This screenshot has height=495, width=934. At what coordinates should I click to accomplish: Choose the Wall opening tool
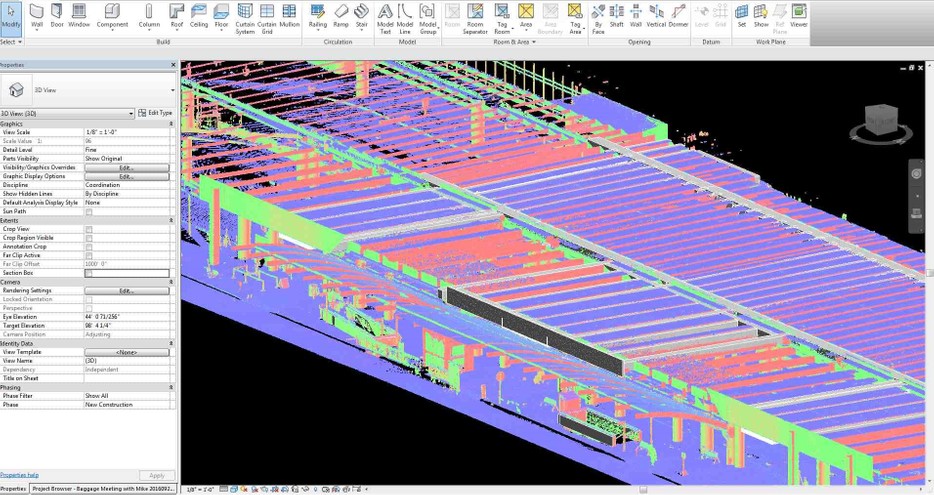(636, 17)
